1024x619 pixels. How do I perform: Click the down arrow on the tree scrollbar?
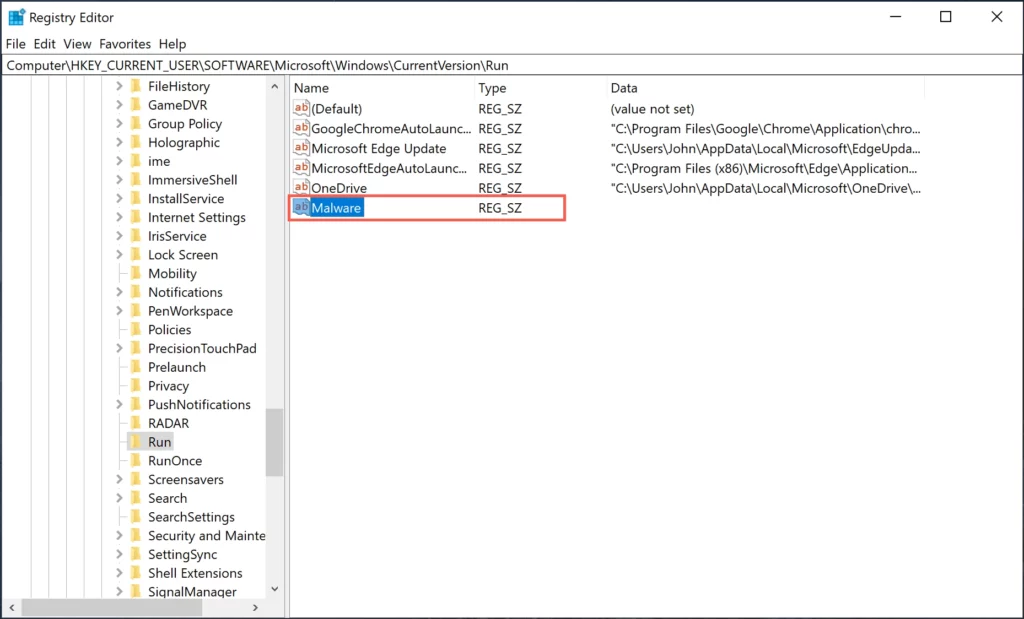274,589
